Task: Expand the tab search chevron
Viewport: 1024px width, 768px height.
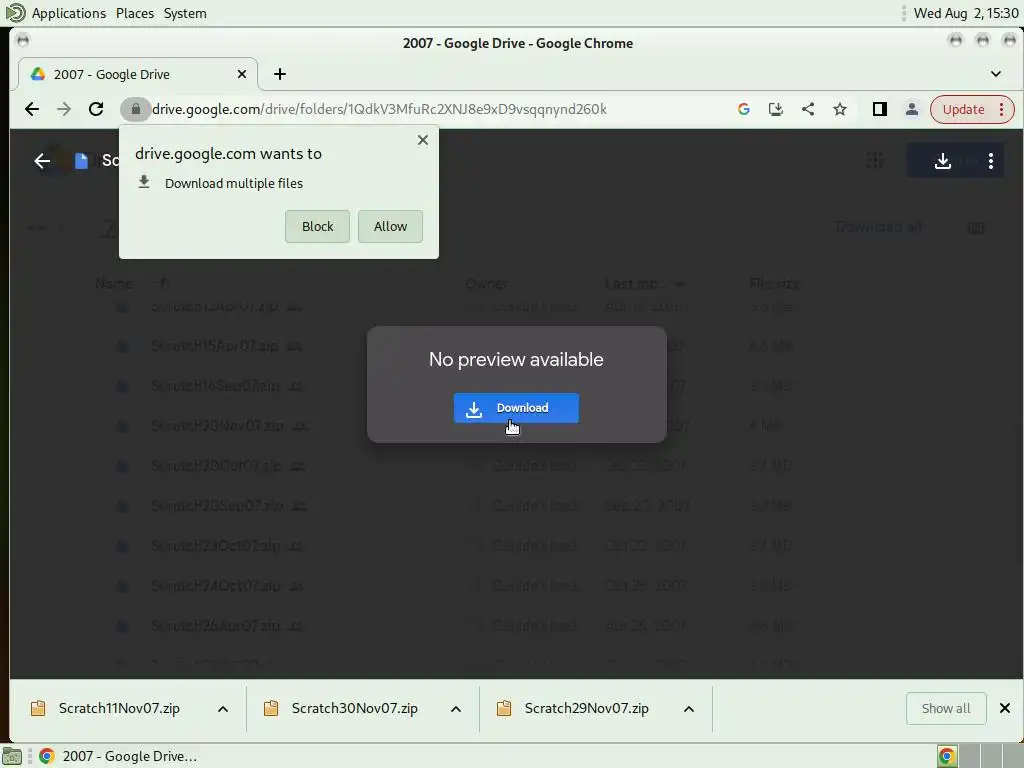Action: 995,74
